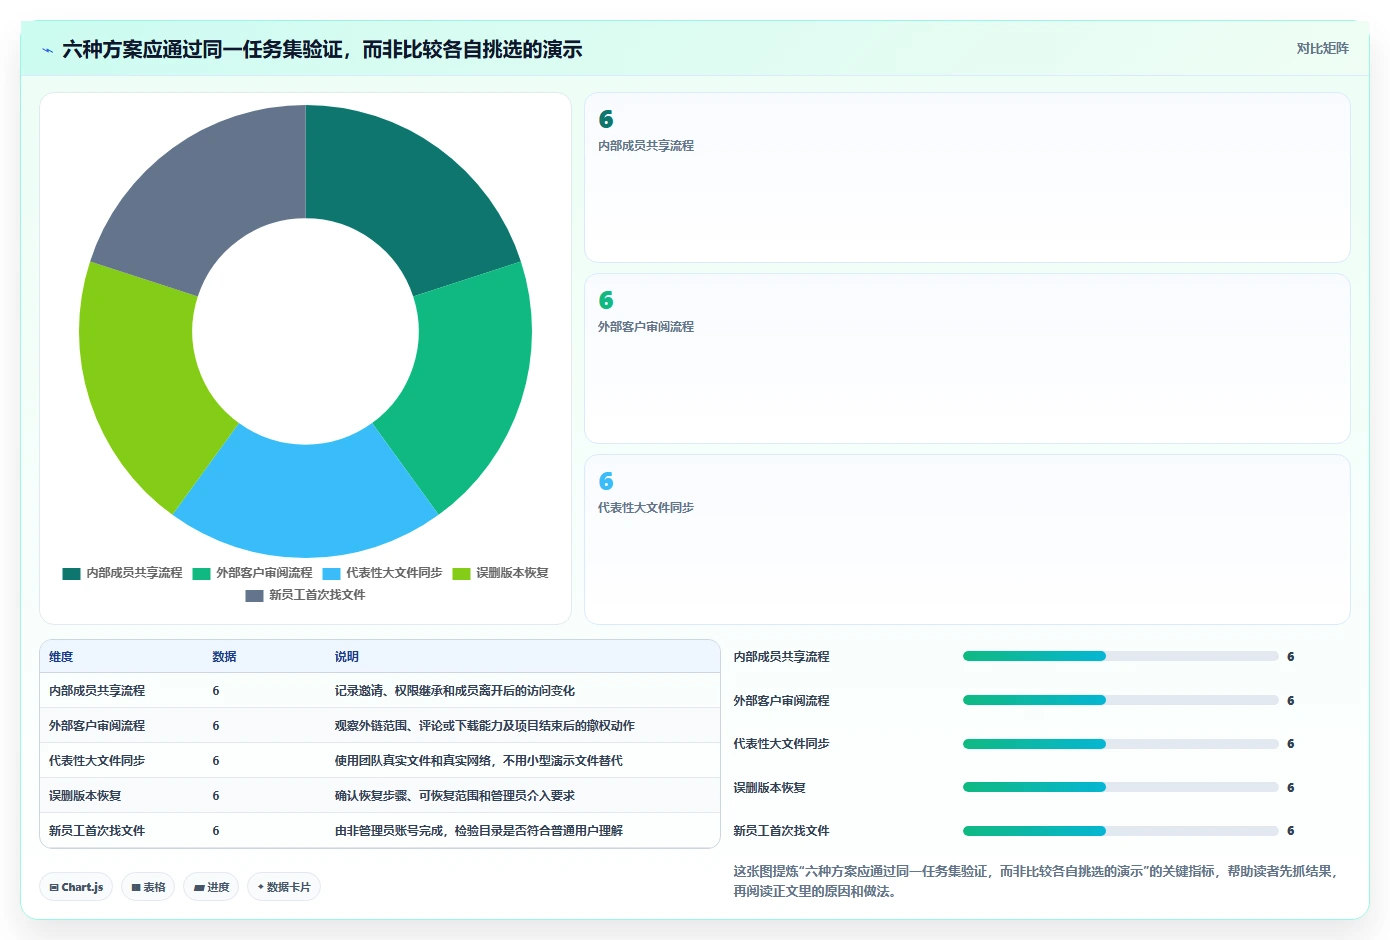Click the Chart.js tag chip
Image resolution: width=1390 pixels, height=940 pixels.
pos(76,887)
